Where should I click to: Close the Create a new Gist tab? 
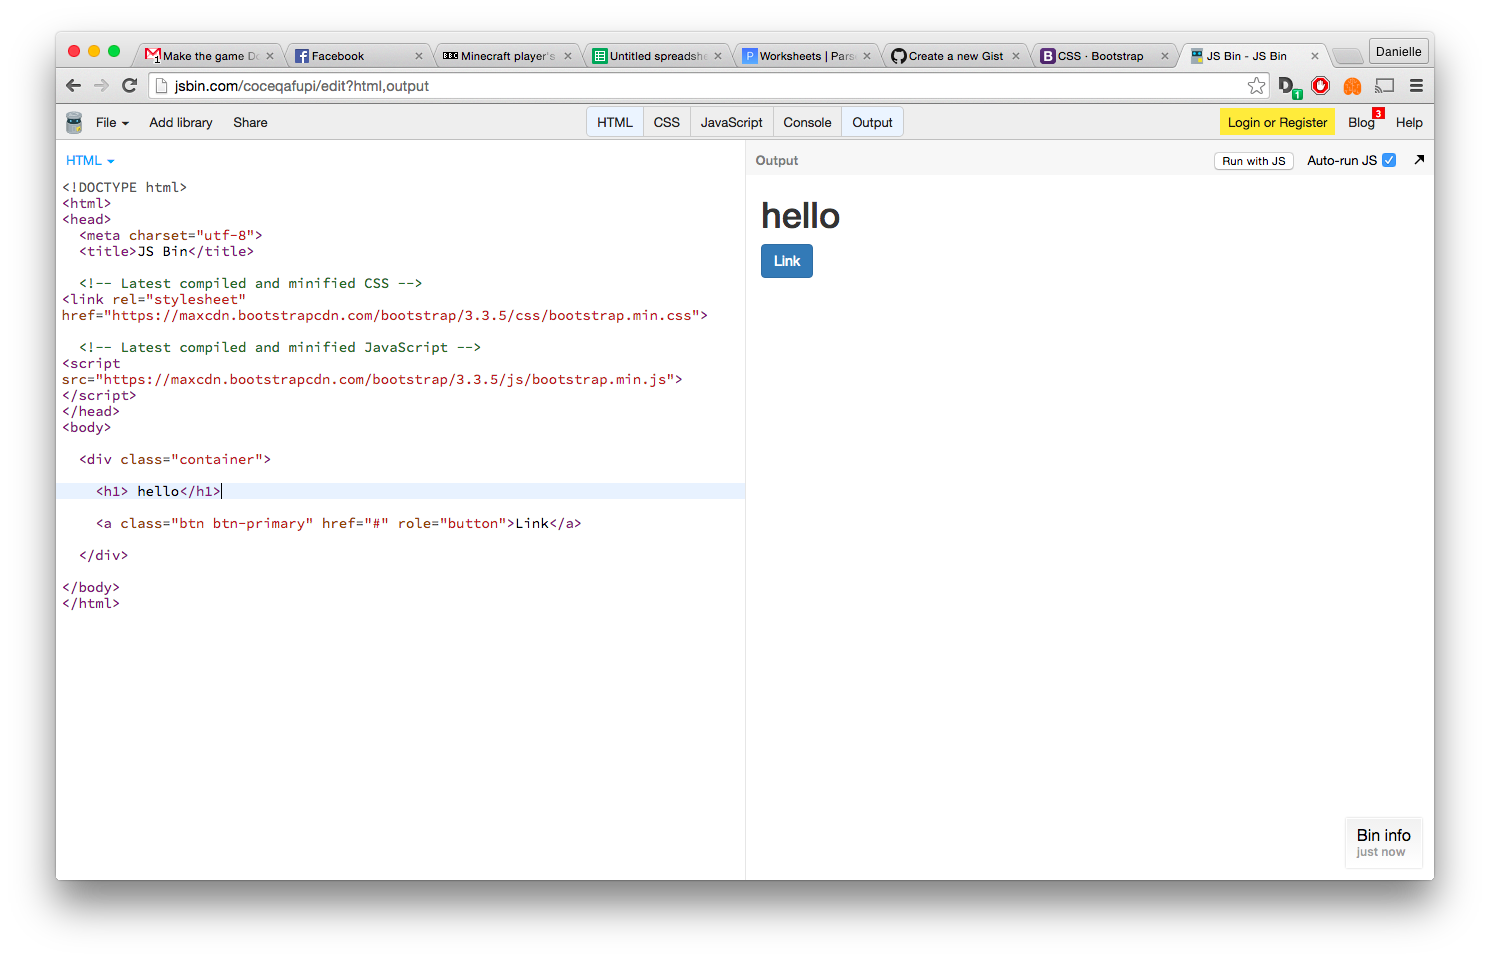pyautogui.click(x=1016, y=56)
